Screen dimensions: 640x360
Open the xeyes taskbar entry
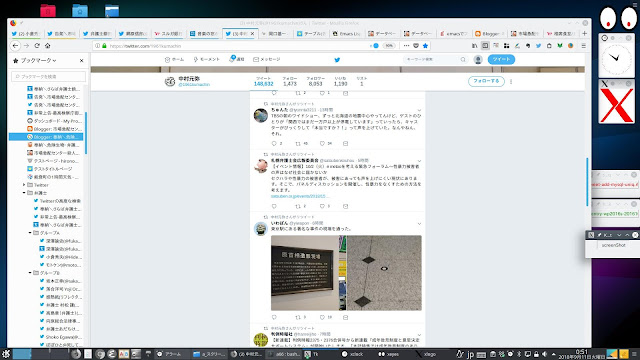(389, 354)
